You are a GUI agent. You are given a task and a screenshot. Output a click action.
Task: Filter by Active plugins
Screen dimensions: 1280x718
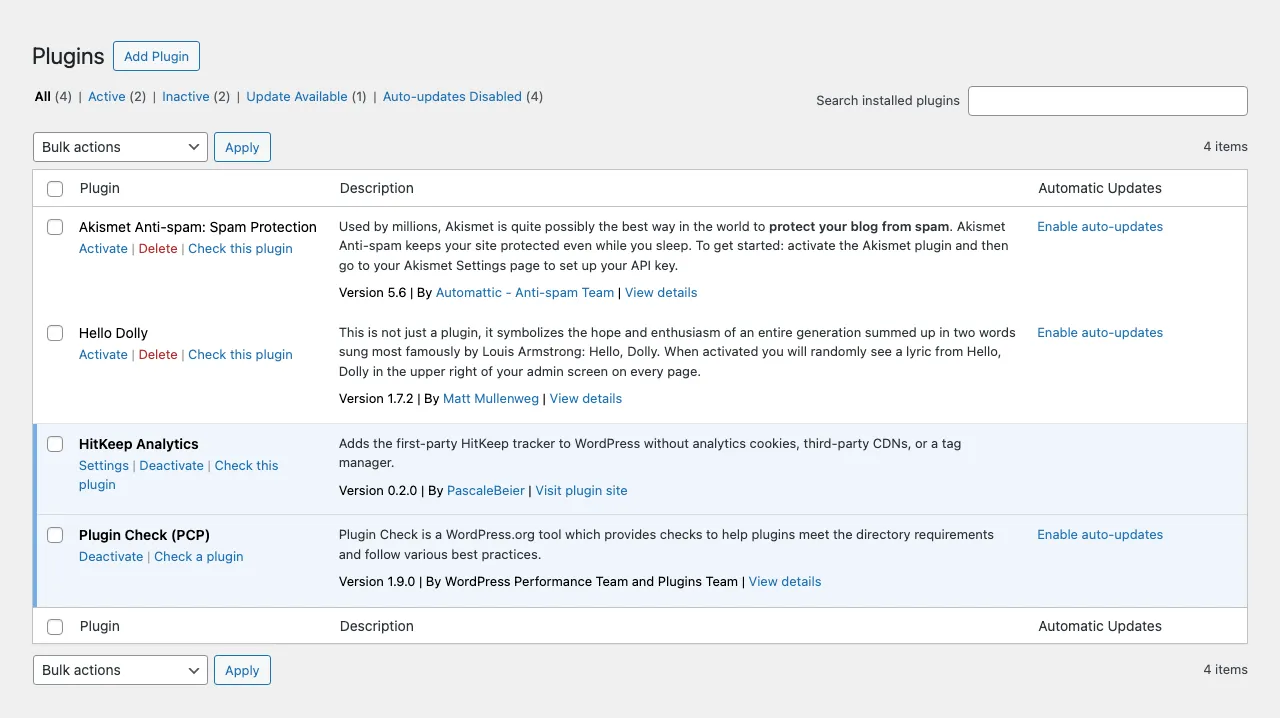tap(106, 97)
